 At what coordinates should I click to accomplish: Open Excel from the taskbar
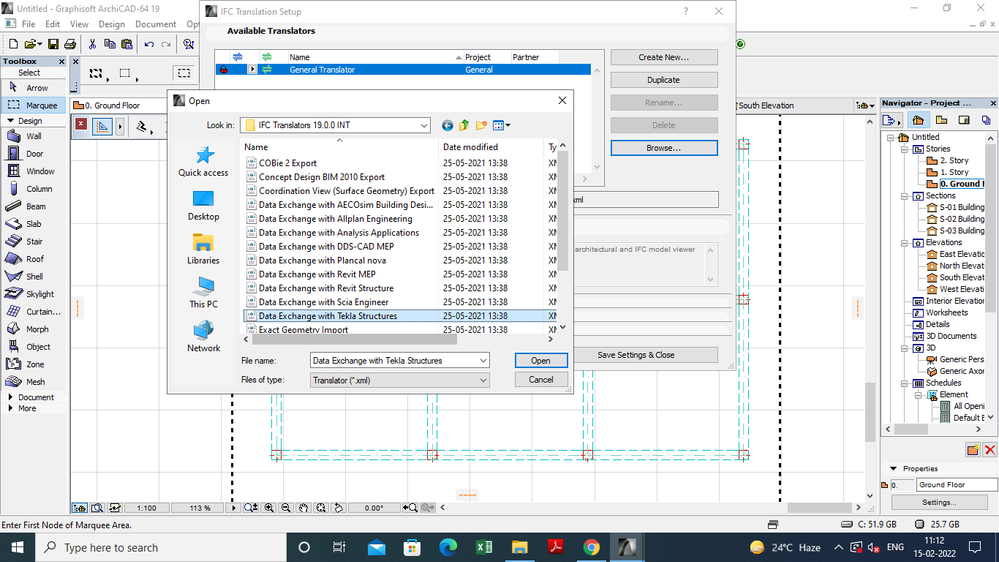[x=484, y=547]
